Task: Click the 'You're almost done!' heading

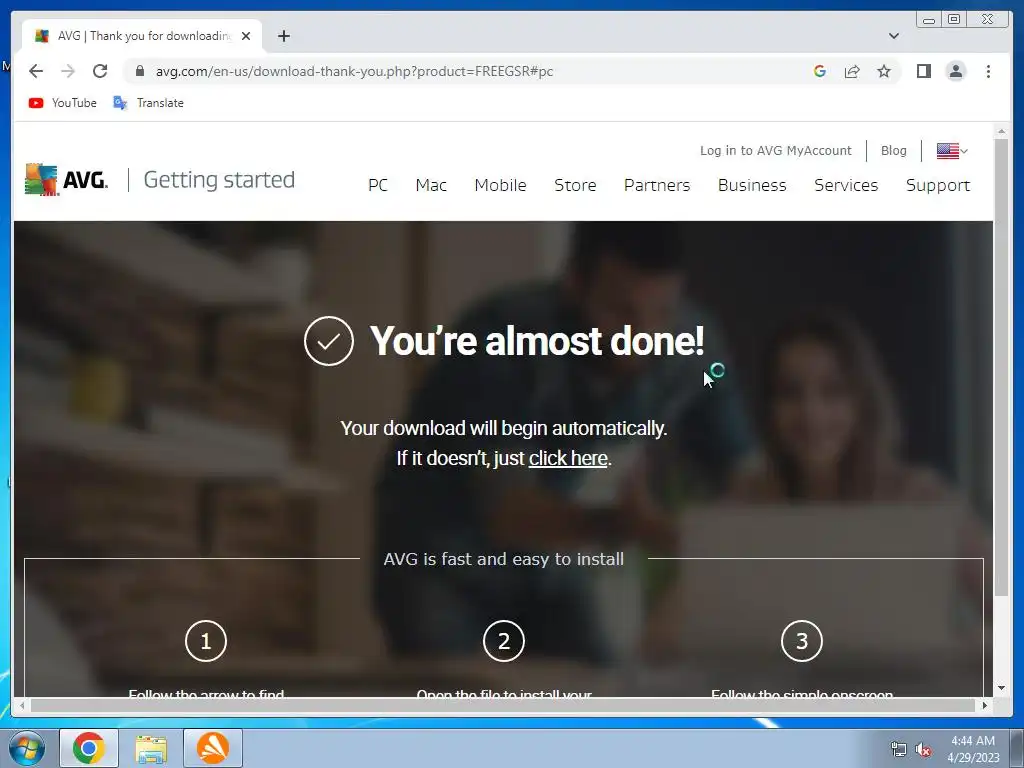Action: [537, 340]
